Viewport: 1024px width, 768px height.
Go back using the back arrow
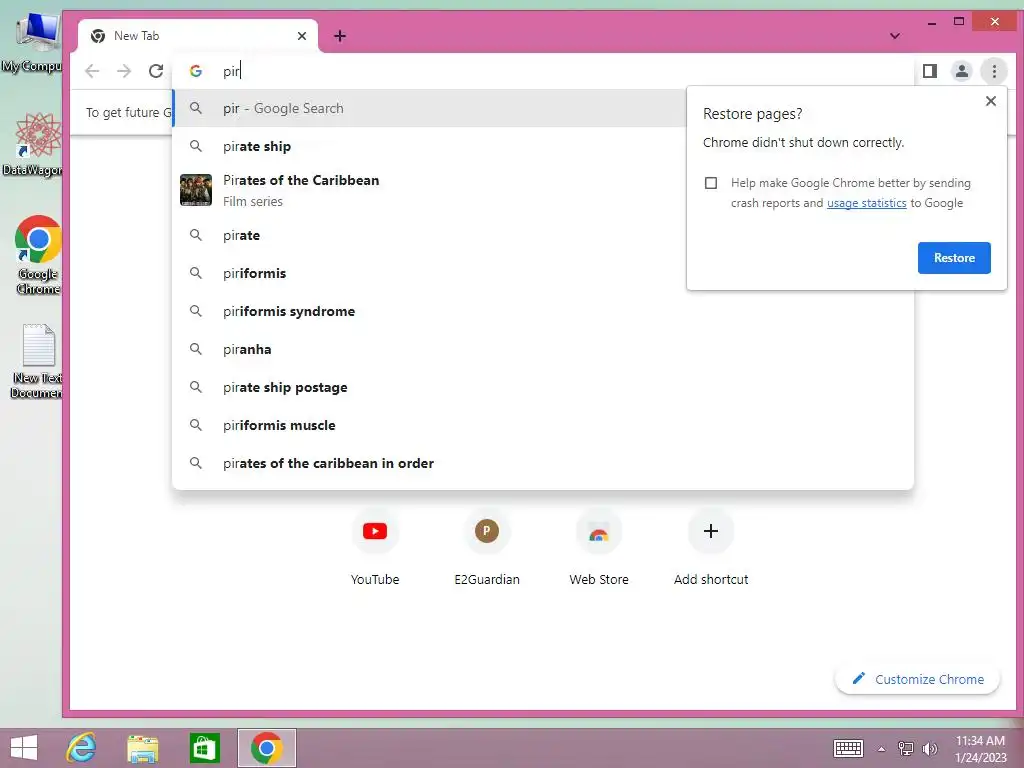point(92,71)
